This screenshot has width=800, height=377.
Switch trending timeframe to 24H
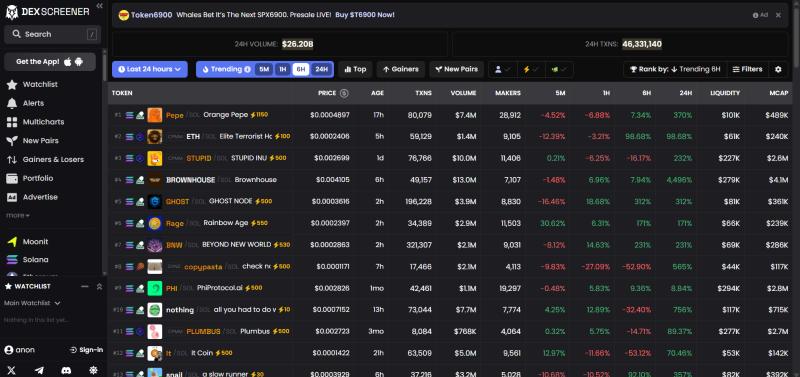[321, 69]
